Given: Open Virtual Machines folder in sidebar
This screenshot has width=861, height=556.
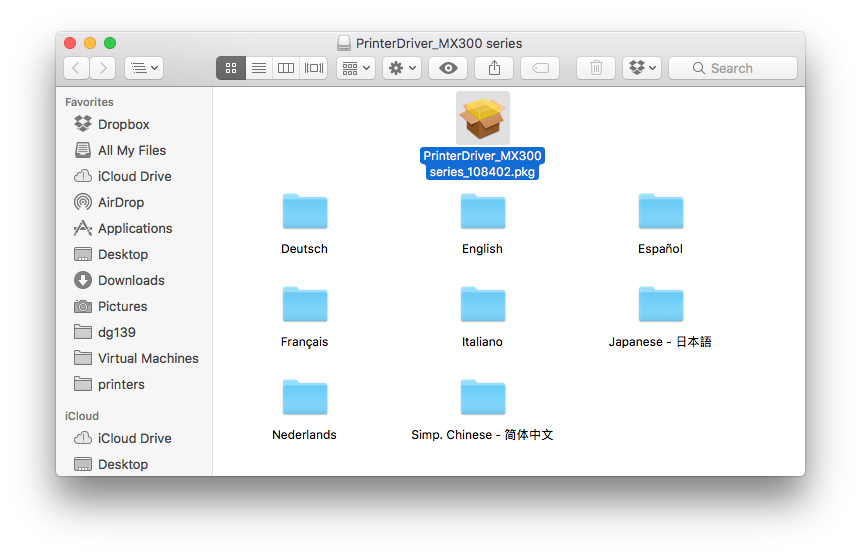Looking at the screenshot, I should tap(134, 358).
